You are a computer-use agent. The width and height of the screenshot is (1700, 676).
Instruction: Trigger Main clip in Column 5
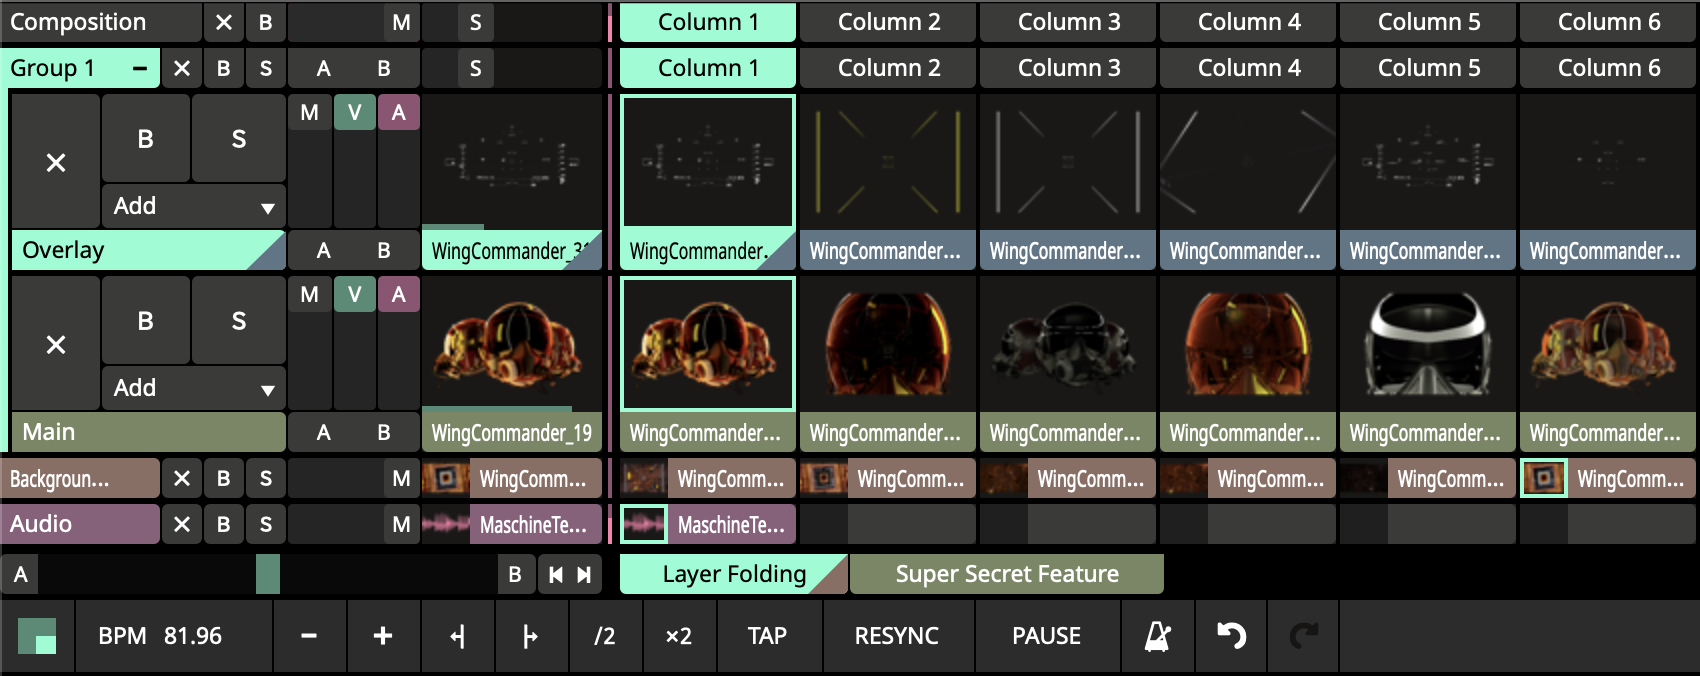click(1428, 344)
